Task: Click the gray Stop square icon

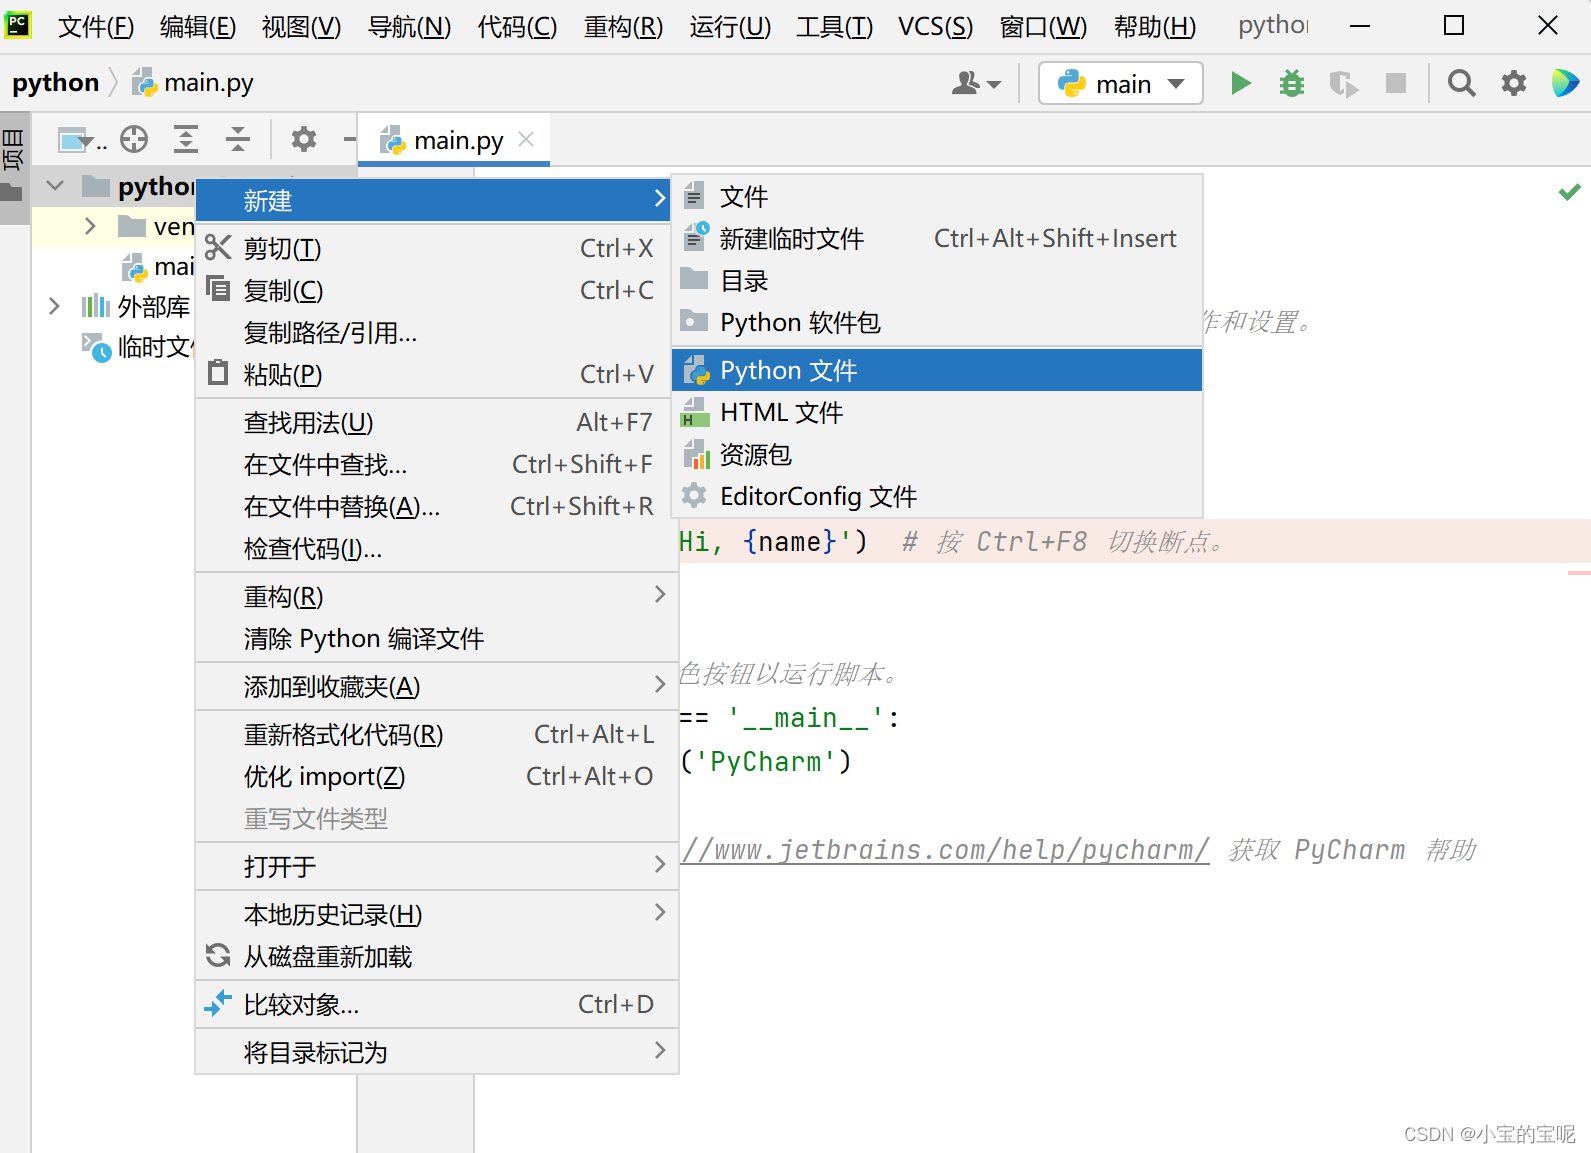Action: [1396, 83]
